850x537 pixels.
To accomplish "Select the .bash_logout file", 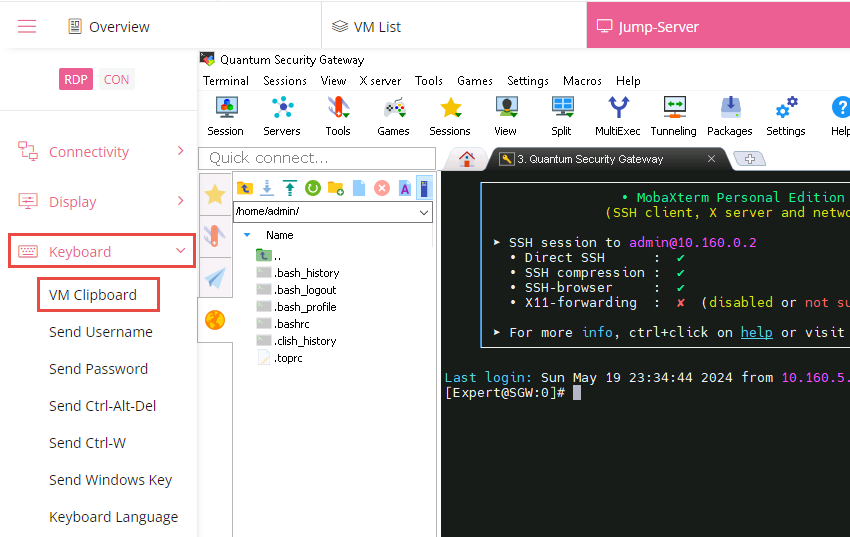I will coord(297,290).
